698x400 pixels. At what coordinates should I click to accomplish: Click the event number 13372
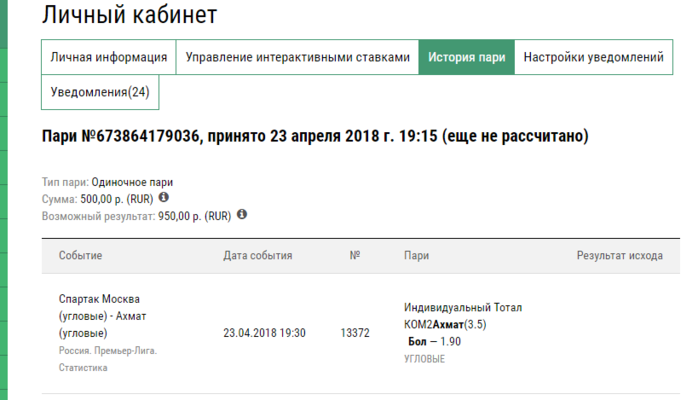(355, 333)
